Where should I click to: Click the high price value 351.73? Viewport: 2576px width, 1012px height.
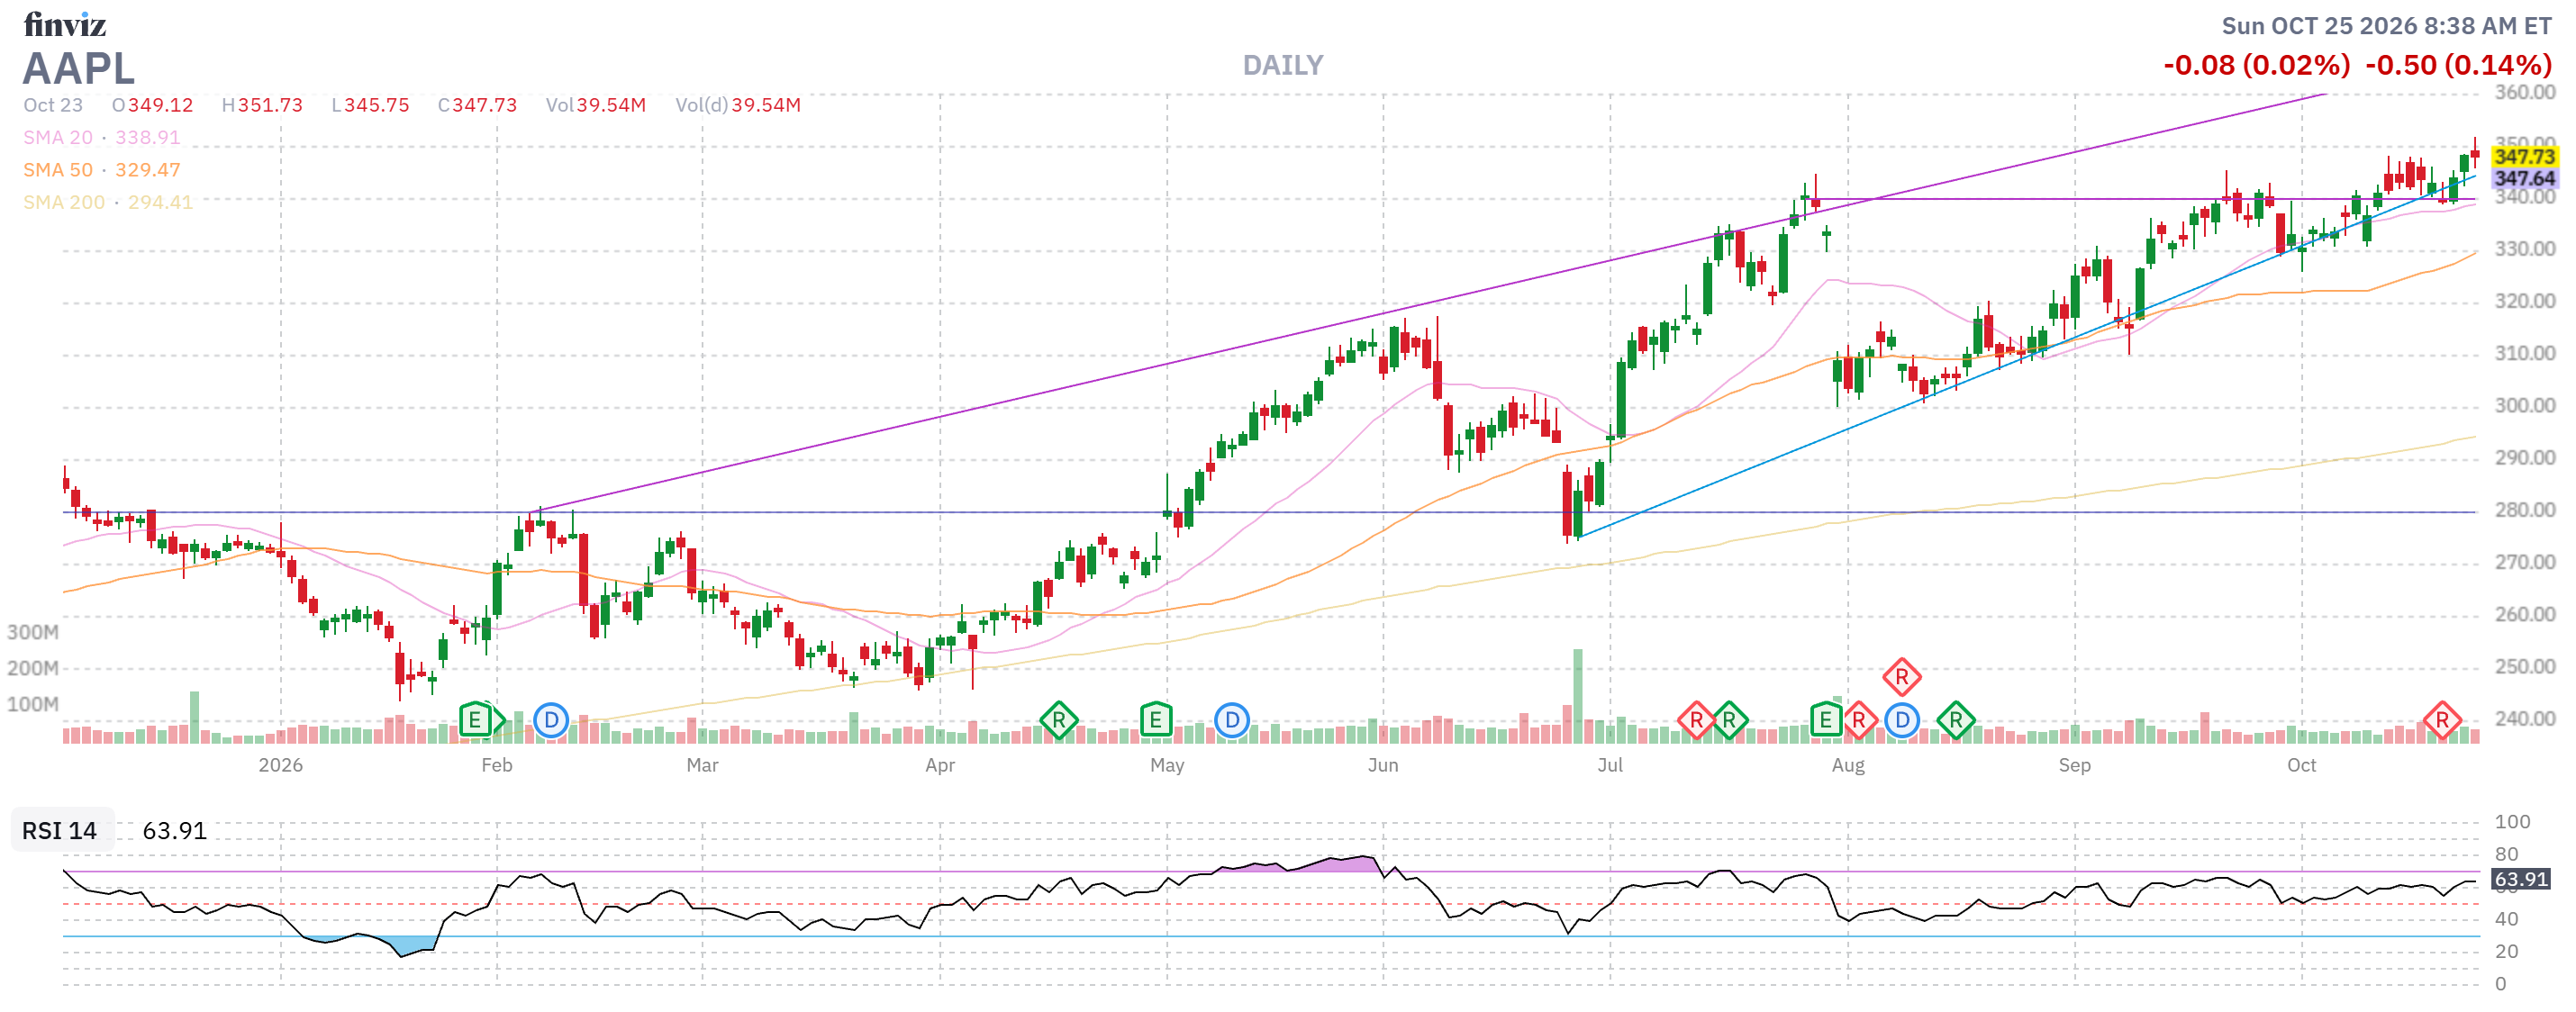click(x=270, y=105)
